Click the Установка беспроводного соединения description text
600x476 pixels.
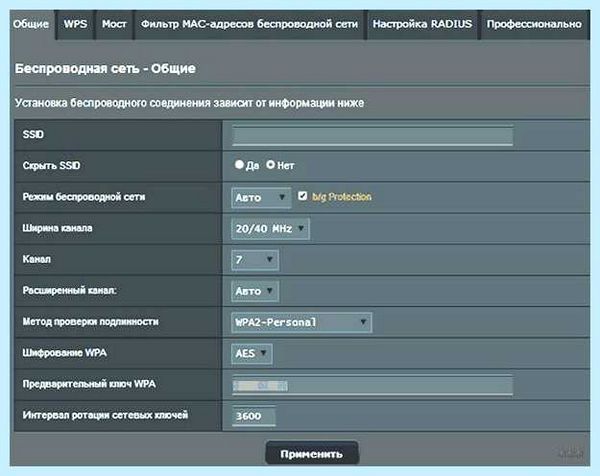click(x=189, y=103)
